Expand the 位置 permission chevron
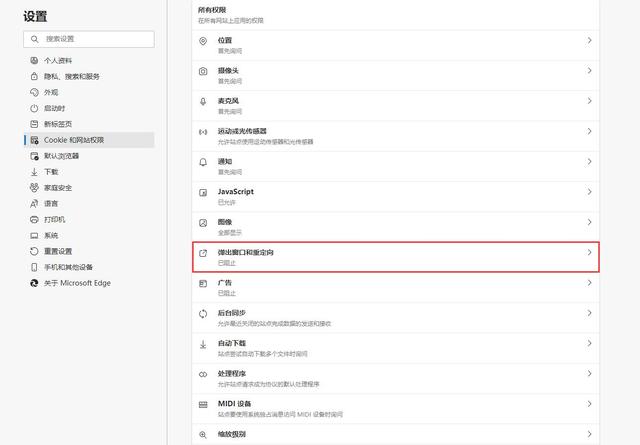The height and width of the screenshot is (445, 640). (x=590, y=41)
